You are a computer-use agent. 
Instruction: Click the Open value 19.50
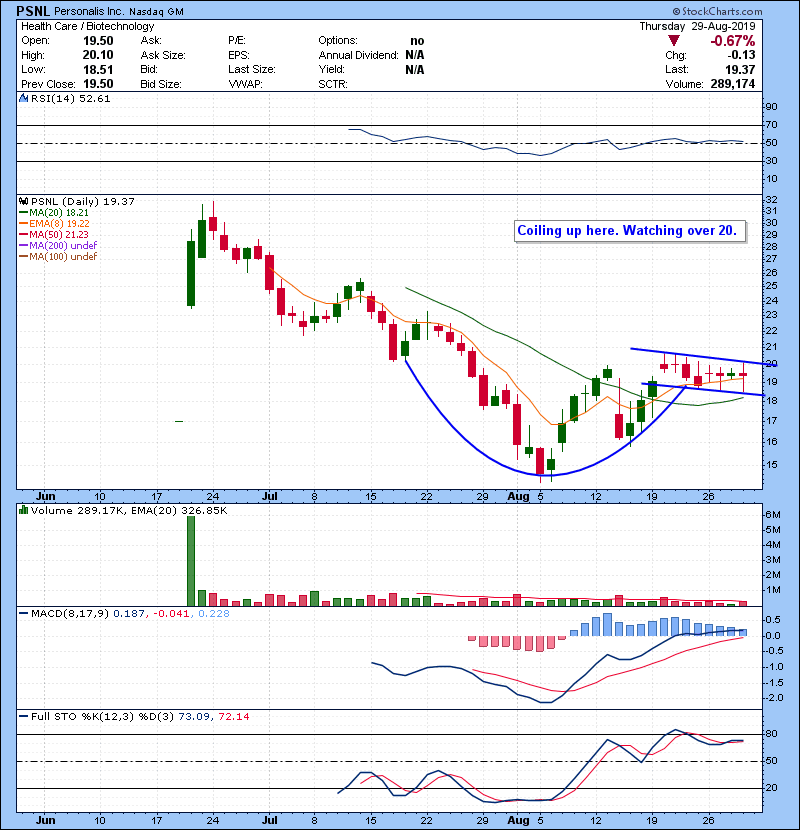tap(98, 41)
